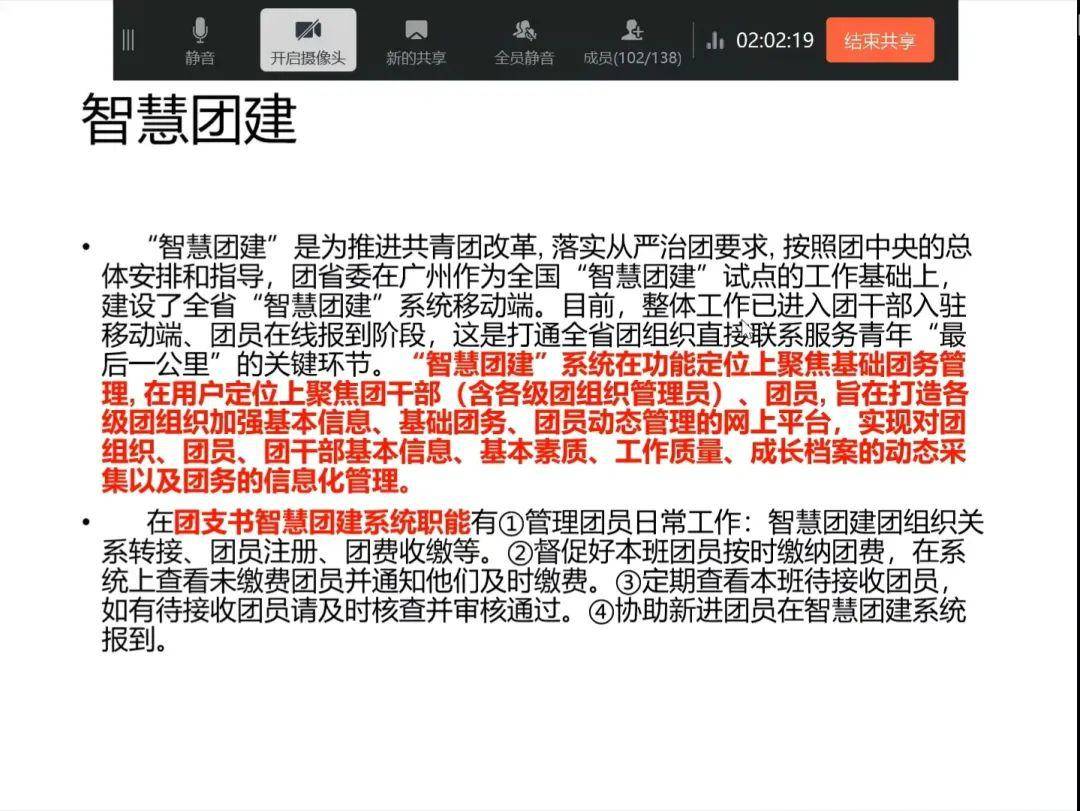The height and width of the screenshot is (811, 1080).
Task: Open a new share via the 新的共享 icon
Action: (x=415, y=28)
